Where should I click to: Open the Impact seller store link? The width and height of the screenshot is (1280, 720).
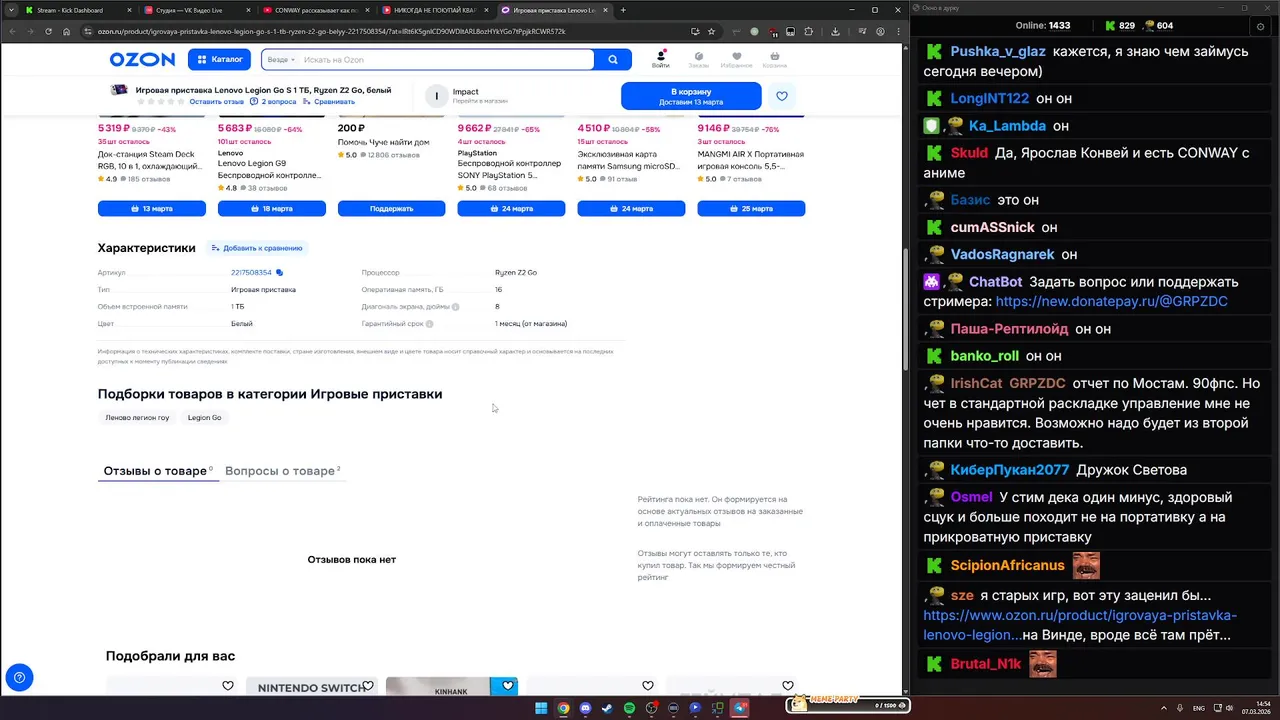pos(466,96)
